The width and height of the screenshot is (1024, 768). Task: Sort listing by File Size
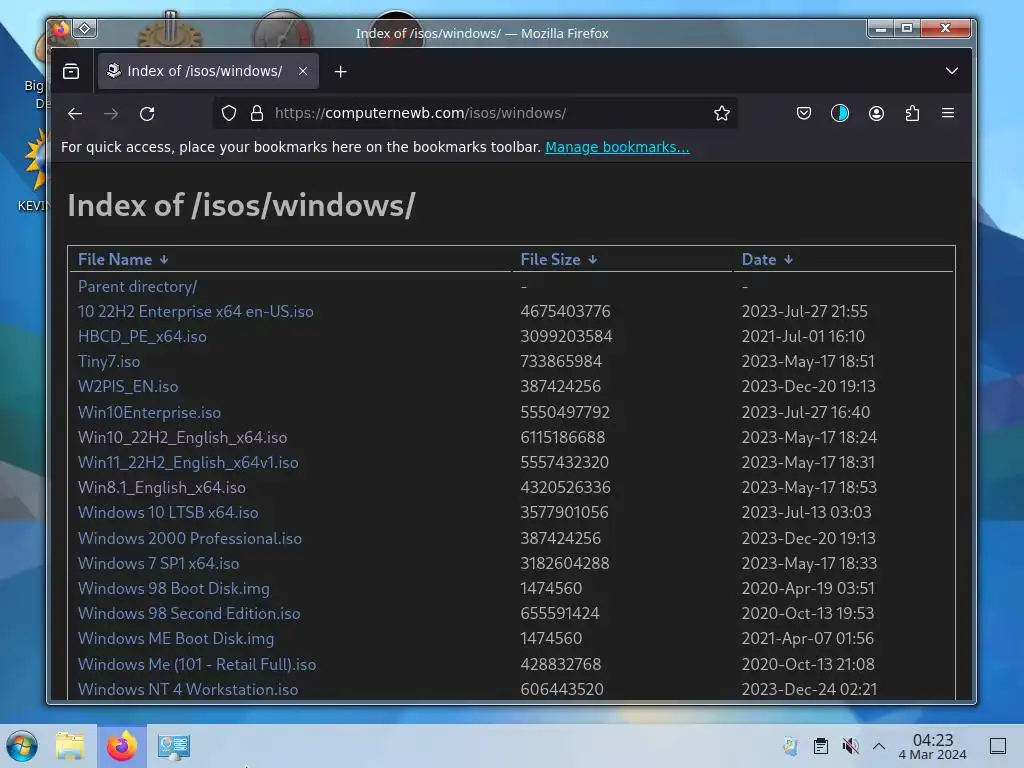pyautogui.click(x=558, y=259)
